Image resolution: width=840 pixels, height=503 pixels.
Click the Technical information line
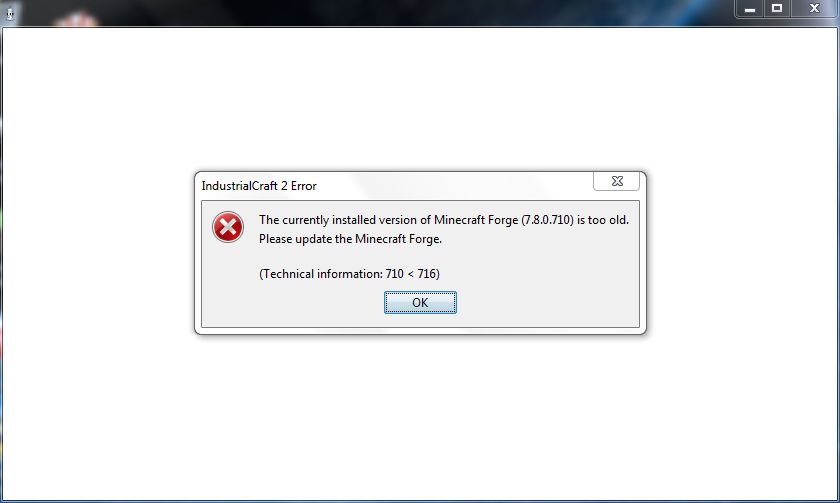coord(349,274)
